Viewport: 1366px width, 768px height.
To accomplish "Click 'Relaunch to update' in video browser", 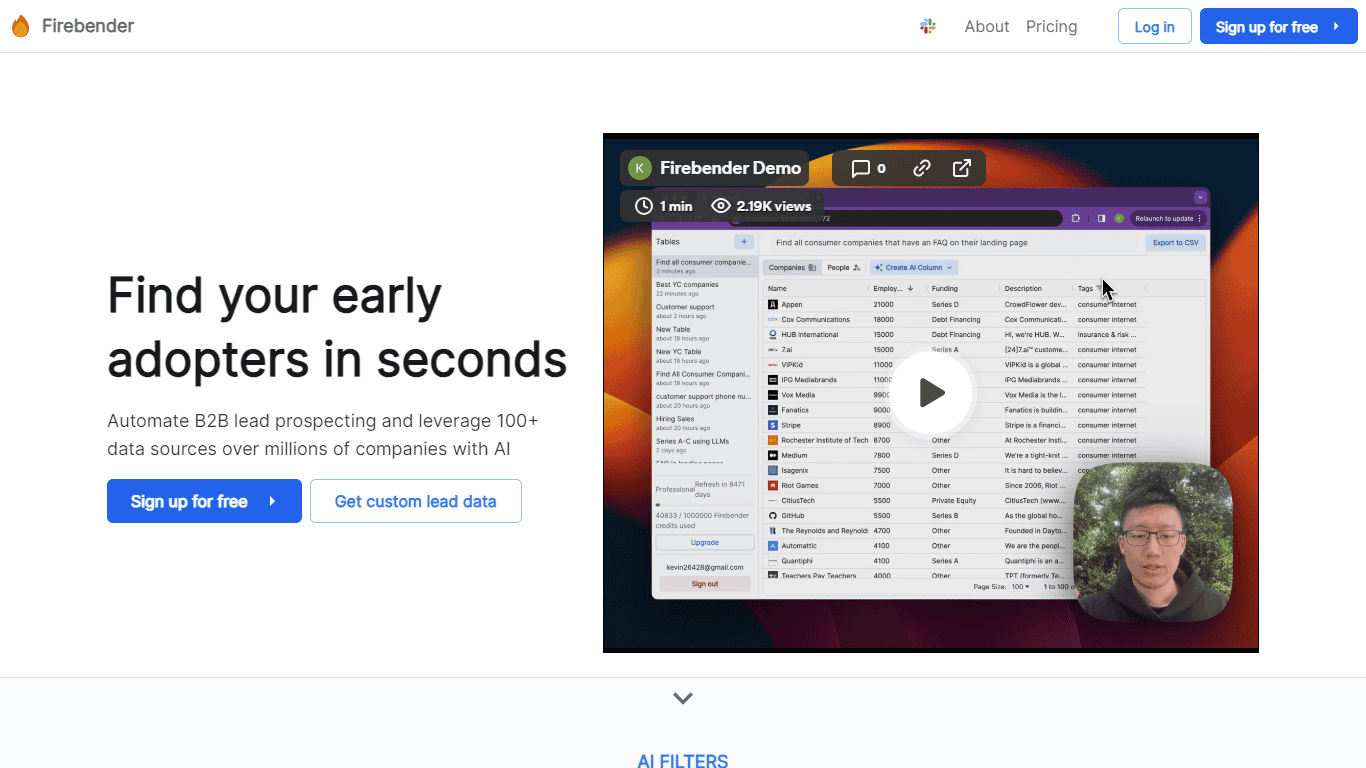I will pyautogui.click(x=1168, y=218).
